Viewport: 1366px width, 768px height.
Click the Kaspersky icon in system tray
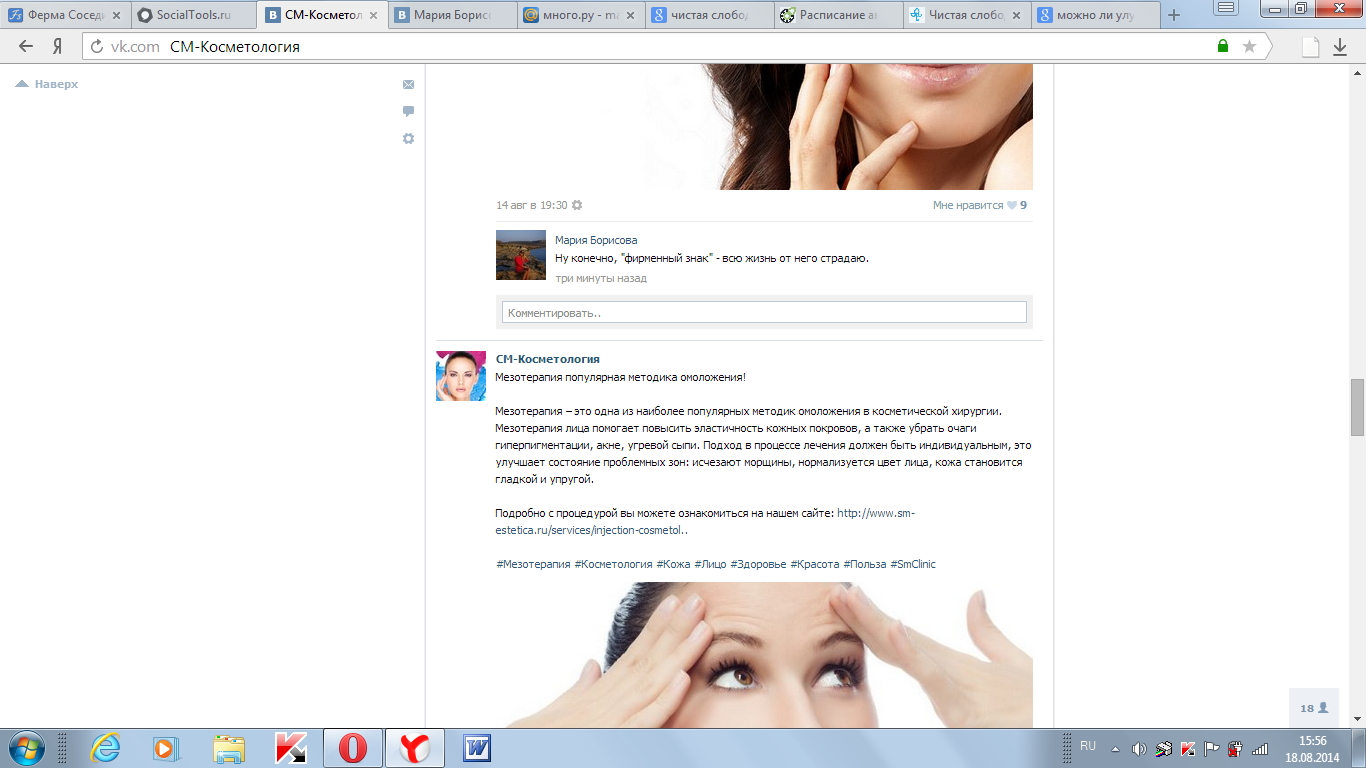click(1188, 748)
